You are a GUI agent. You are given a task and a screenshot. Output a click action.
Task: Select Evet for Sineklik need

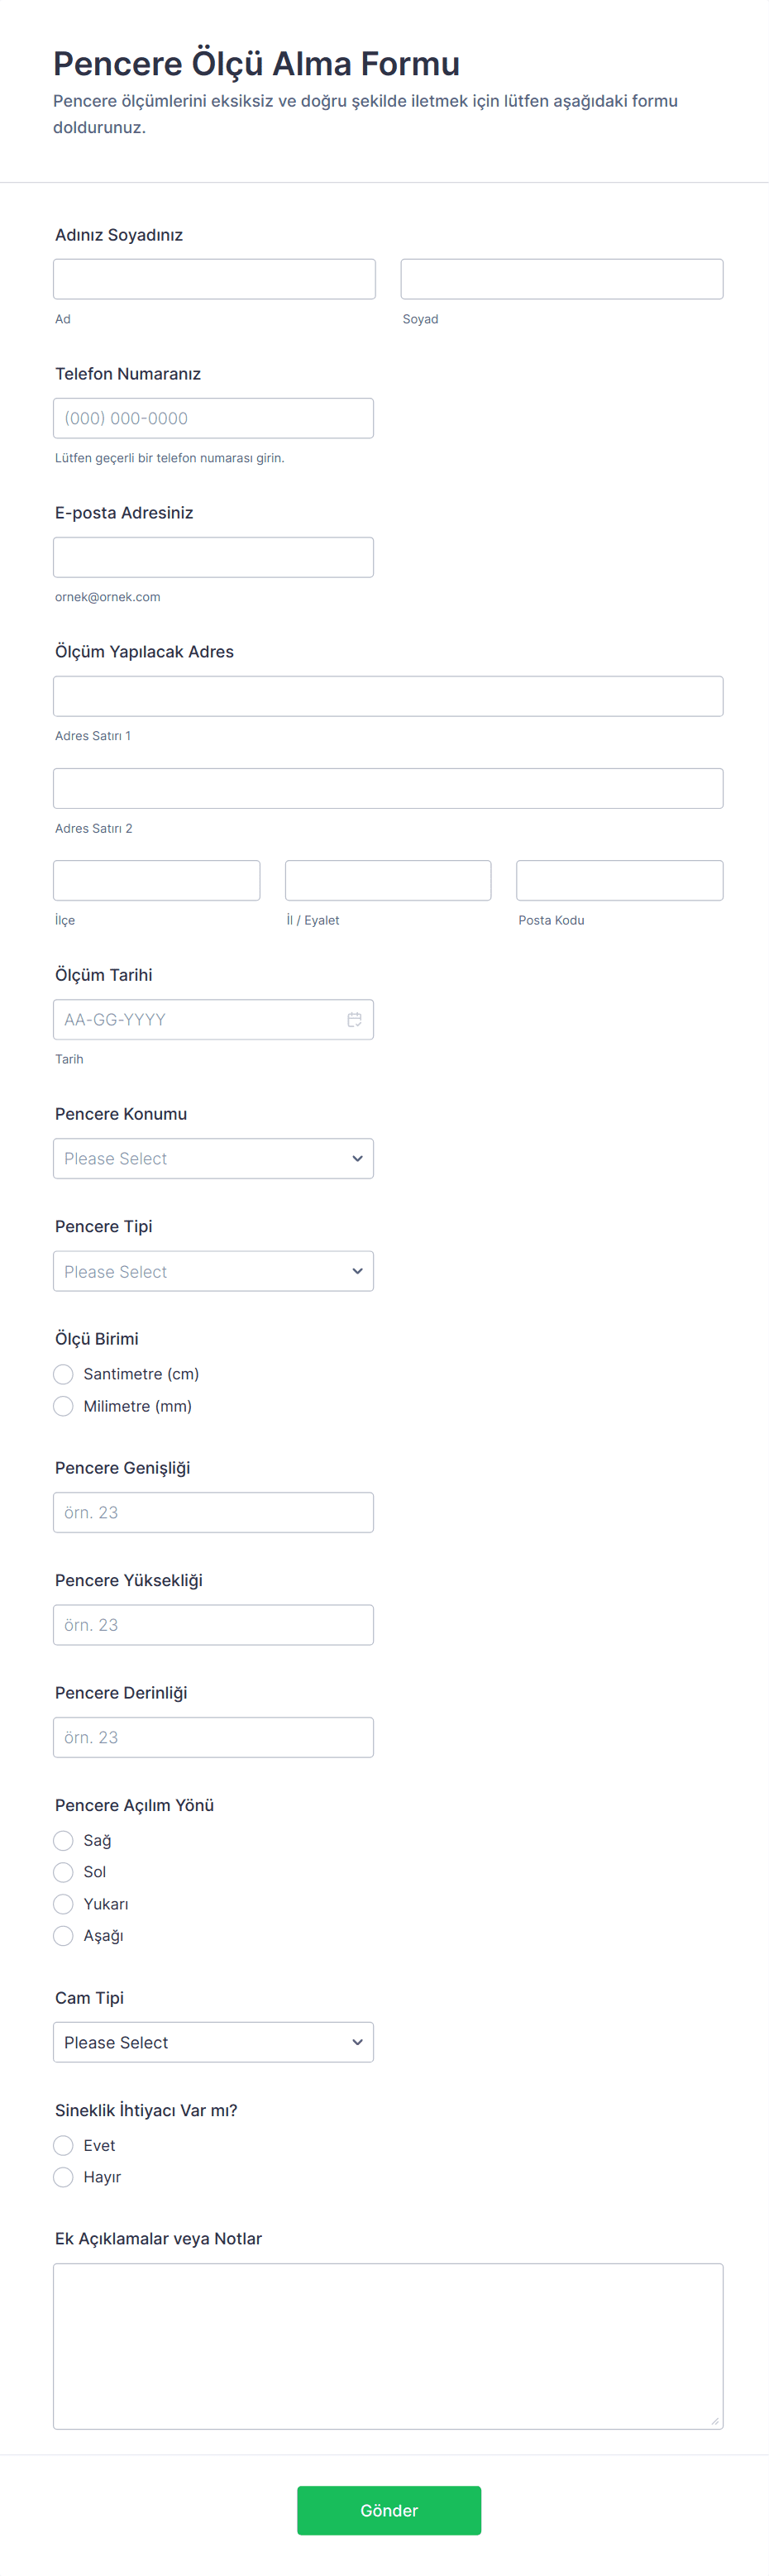point(63,2145)
